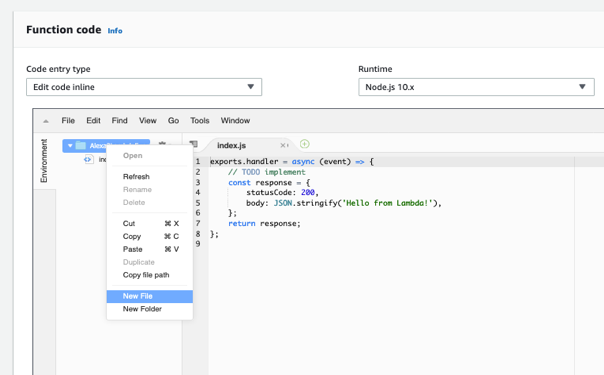Open the Tools menu
Image resolution: width=604 pixels, height=375 pixels.
(200, 121)
